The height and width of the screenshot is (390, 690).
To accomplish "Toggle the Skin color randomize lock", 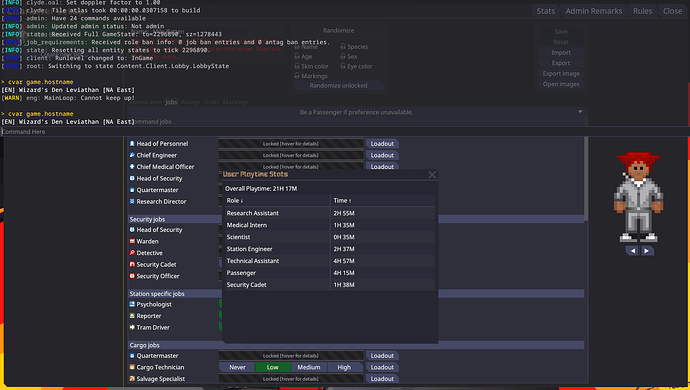I will tap(297, 66).
